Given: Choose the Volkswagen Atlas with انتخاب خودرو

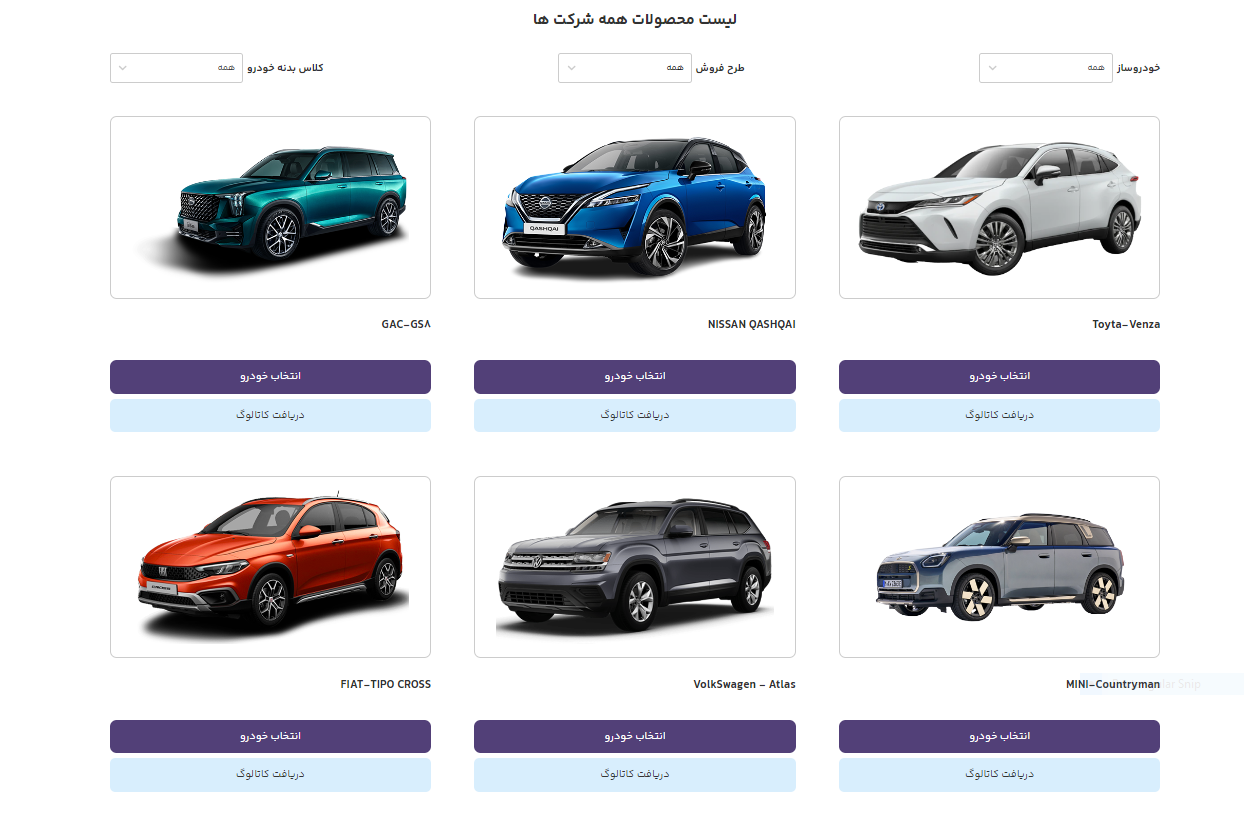Looking at the screenshot, I should click(x=635, y=736).
